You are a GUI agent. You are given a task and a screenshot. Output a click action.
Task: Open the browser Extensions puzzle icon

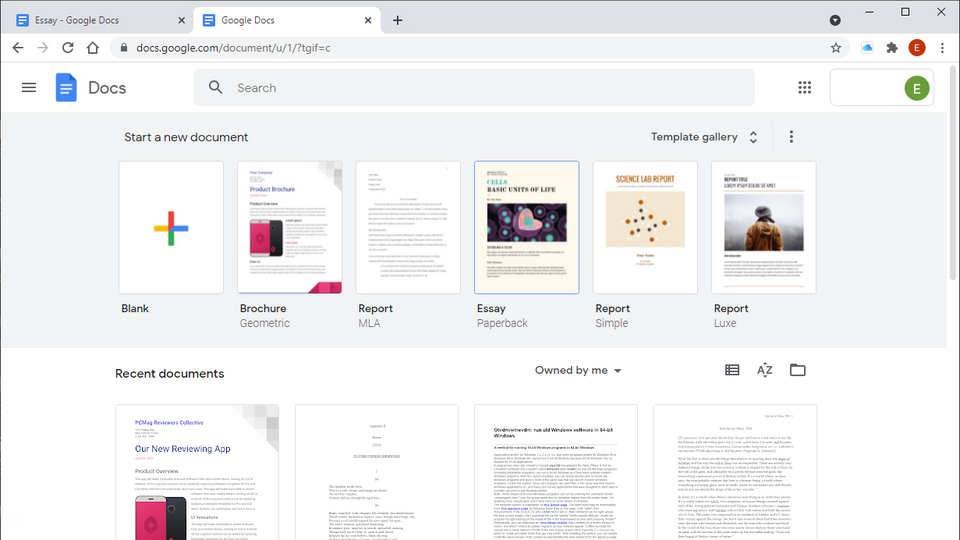(892, 47)
